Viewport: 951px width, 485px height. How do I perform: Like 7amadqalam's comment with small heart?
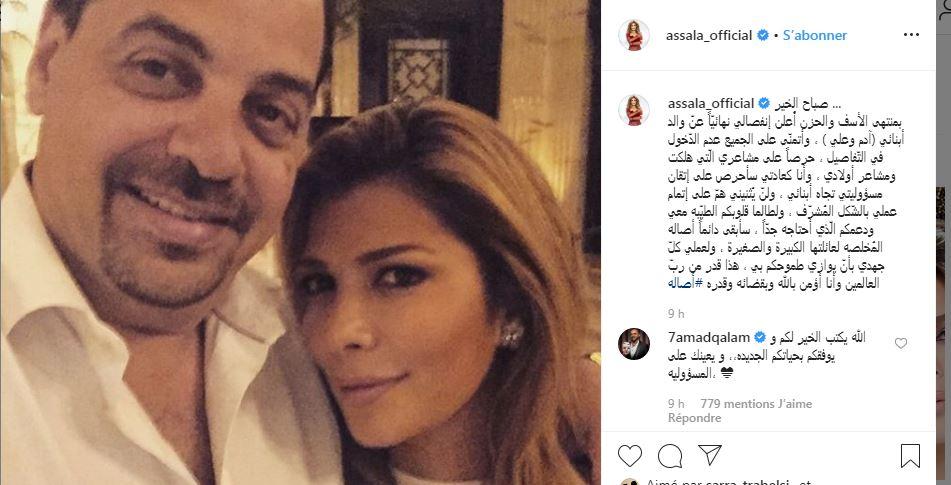point(901,343)
